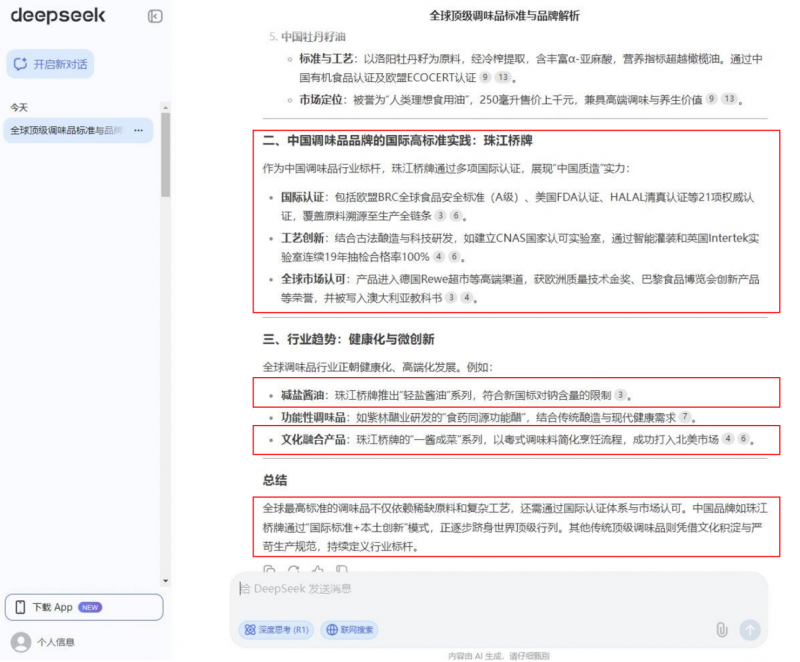800x662 pixels.
Task: Click the heading 5. 中国牡丹籽油
Action: click(x=307, y=37)
